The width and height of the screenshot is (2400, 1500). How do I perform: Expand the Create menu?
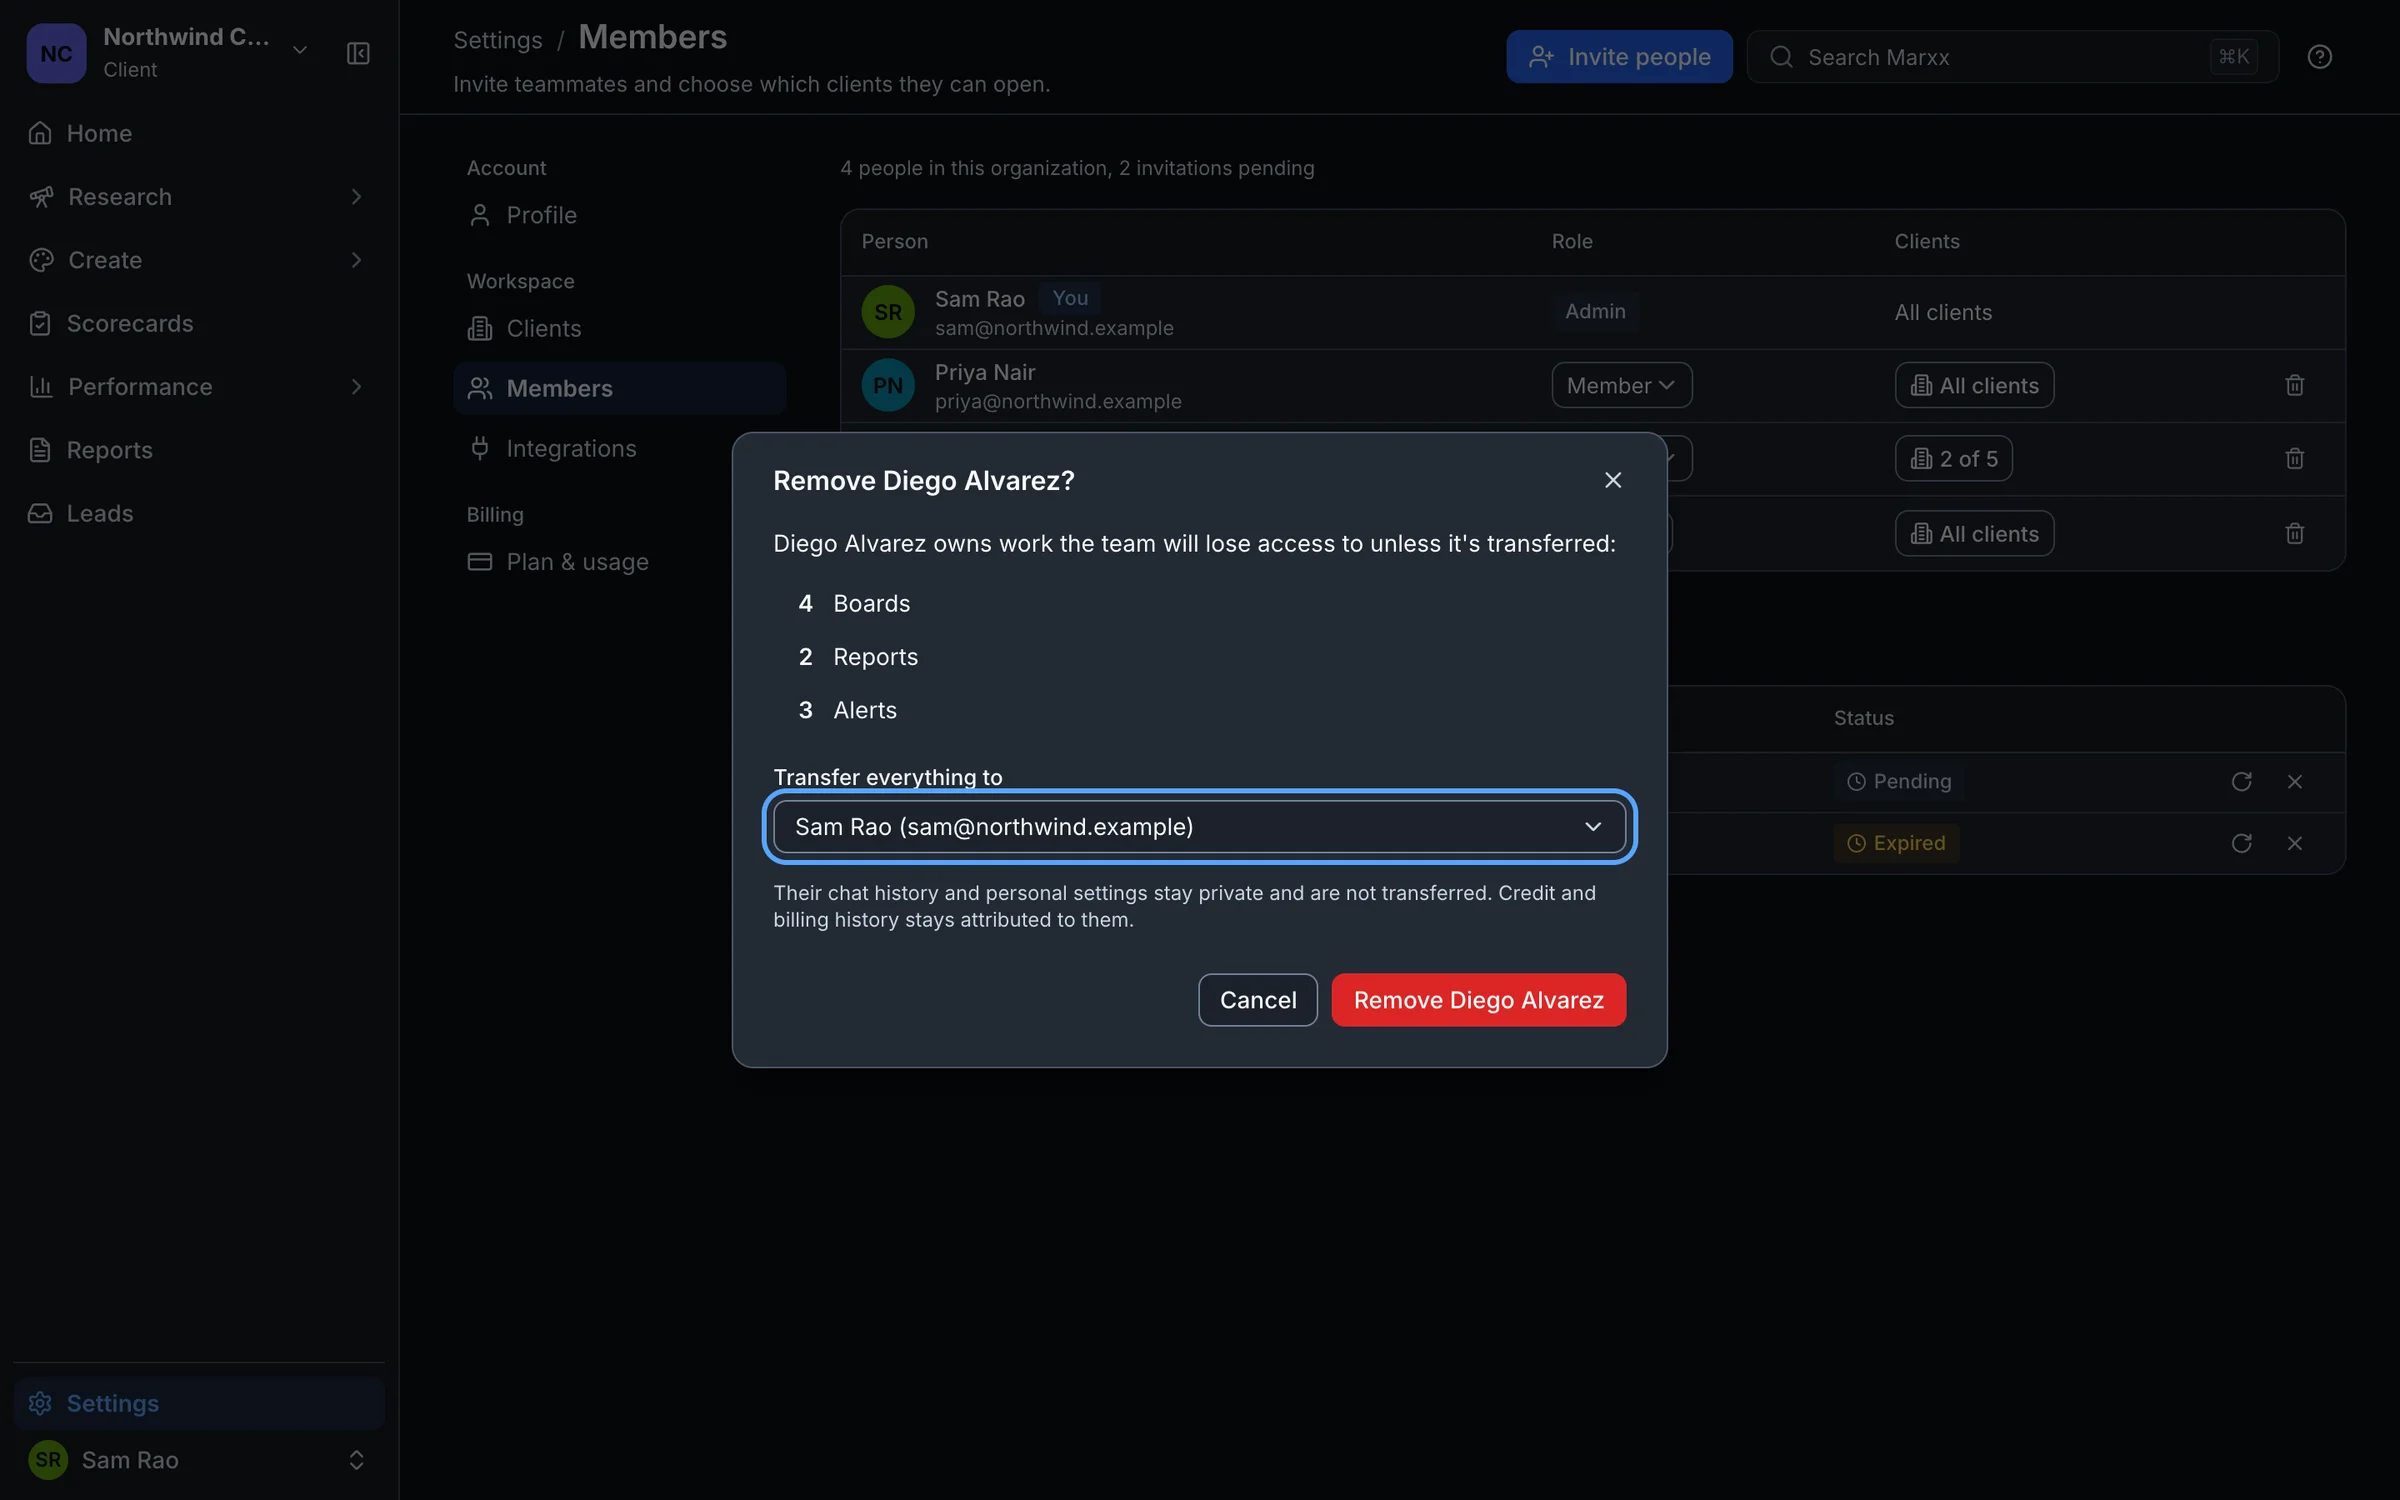pyautogui.click(x=199, y=260)
